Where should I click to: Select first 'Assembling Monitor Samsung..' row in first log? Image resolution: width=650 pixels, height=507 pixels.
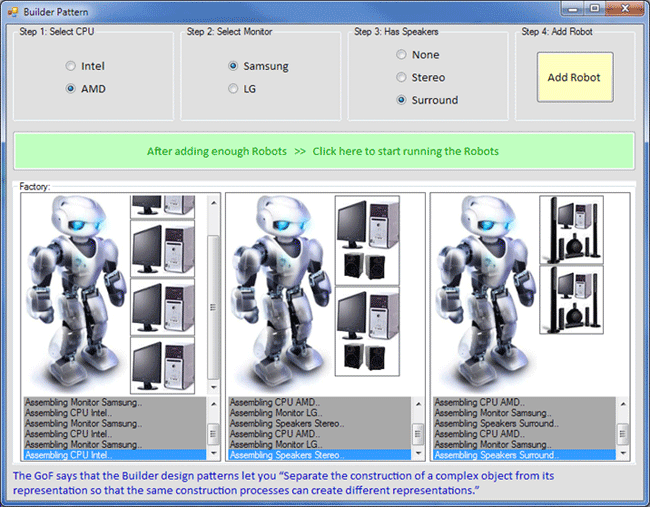(x=115, y=402)
